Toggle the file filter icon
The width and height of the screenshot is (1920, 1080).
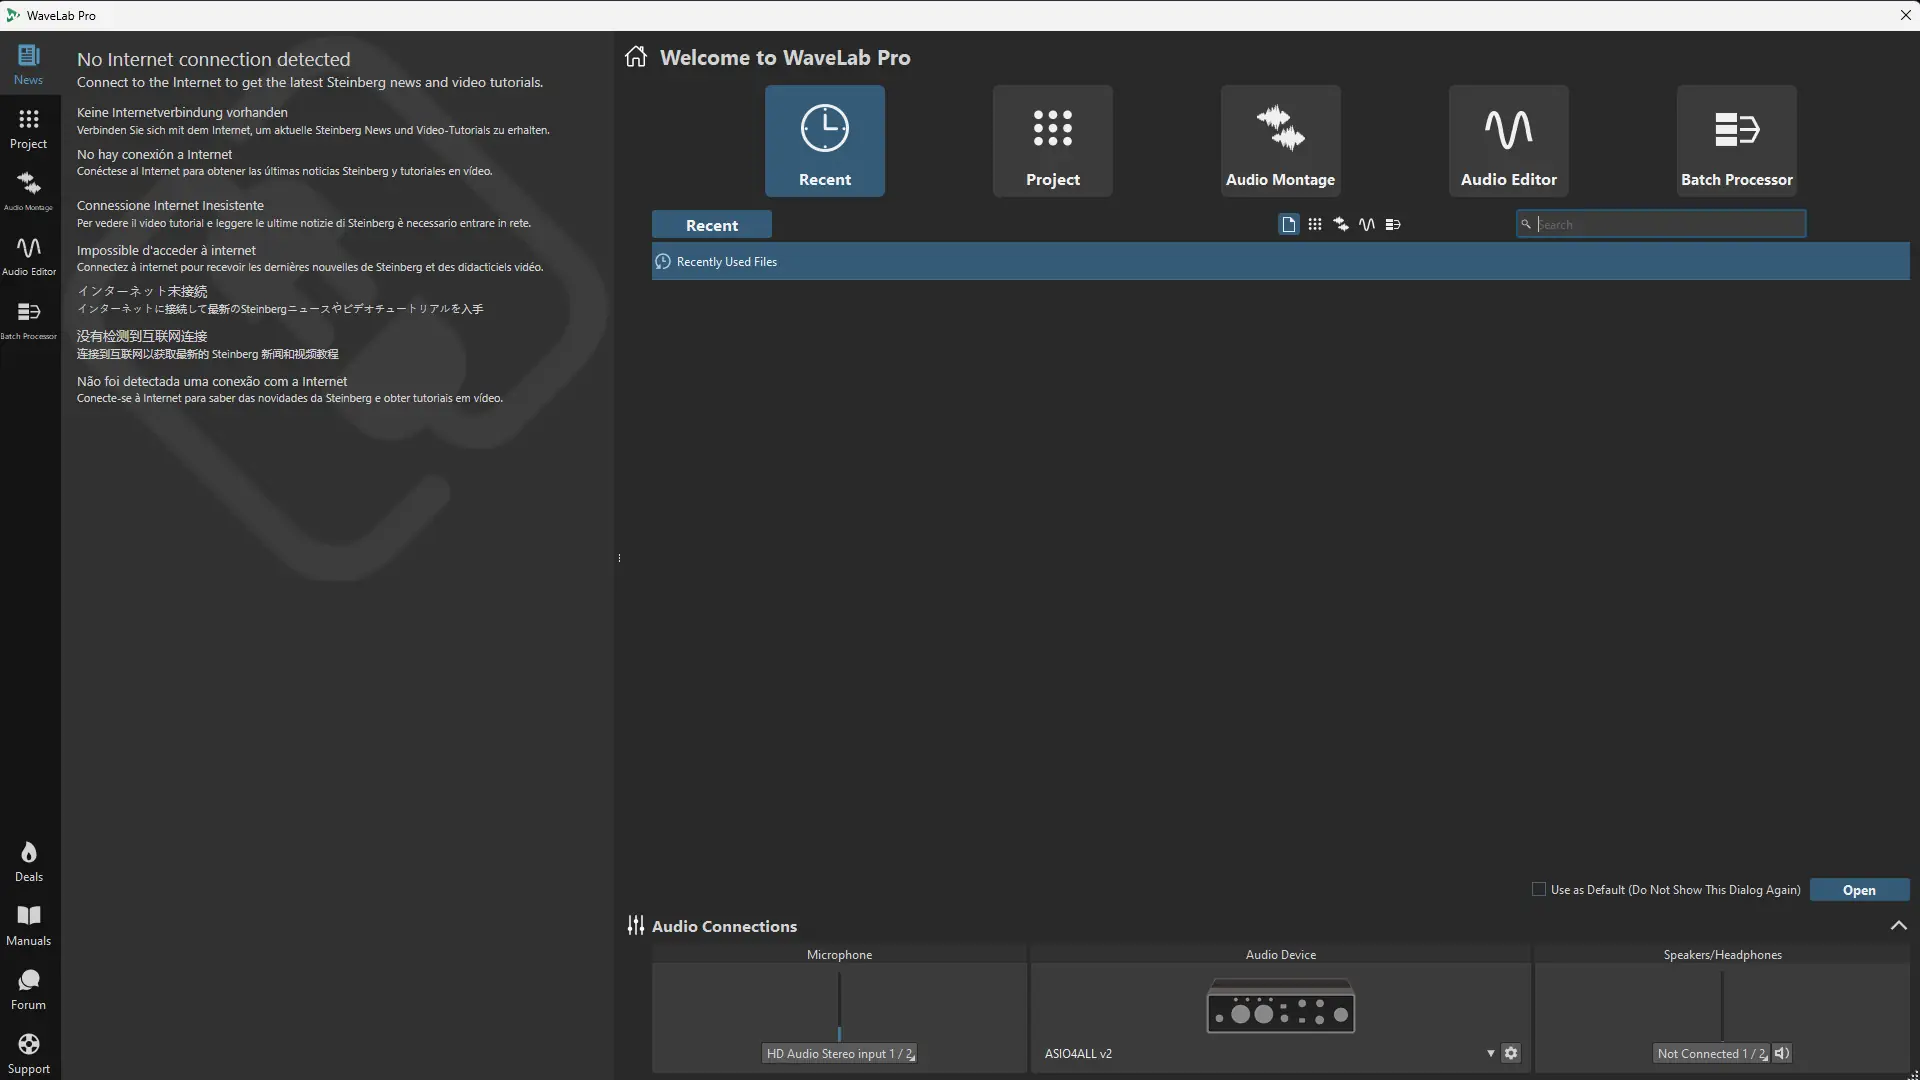pyautogui.click(x=1288, y=225)
